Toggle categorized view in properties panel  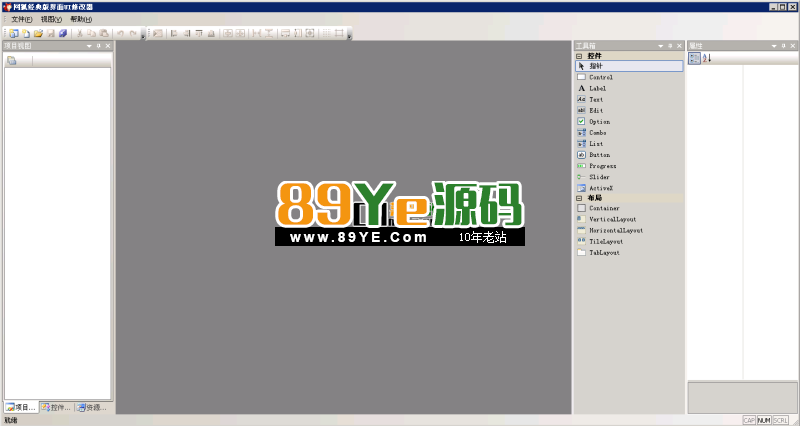[694, 58]
